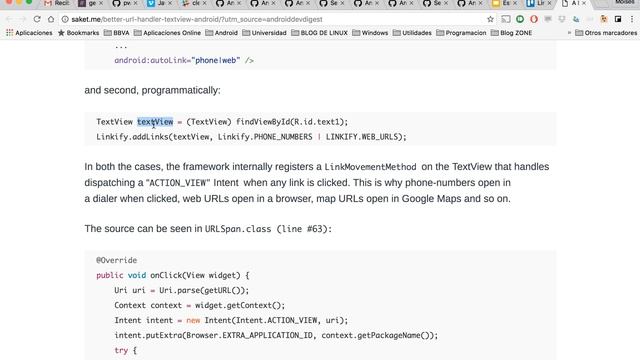Open the Chrome three-dot menu
Screen dimensions: 640x360
click(x=632, y=19)
